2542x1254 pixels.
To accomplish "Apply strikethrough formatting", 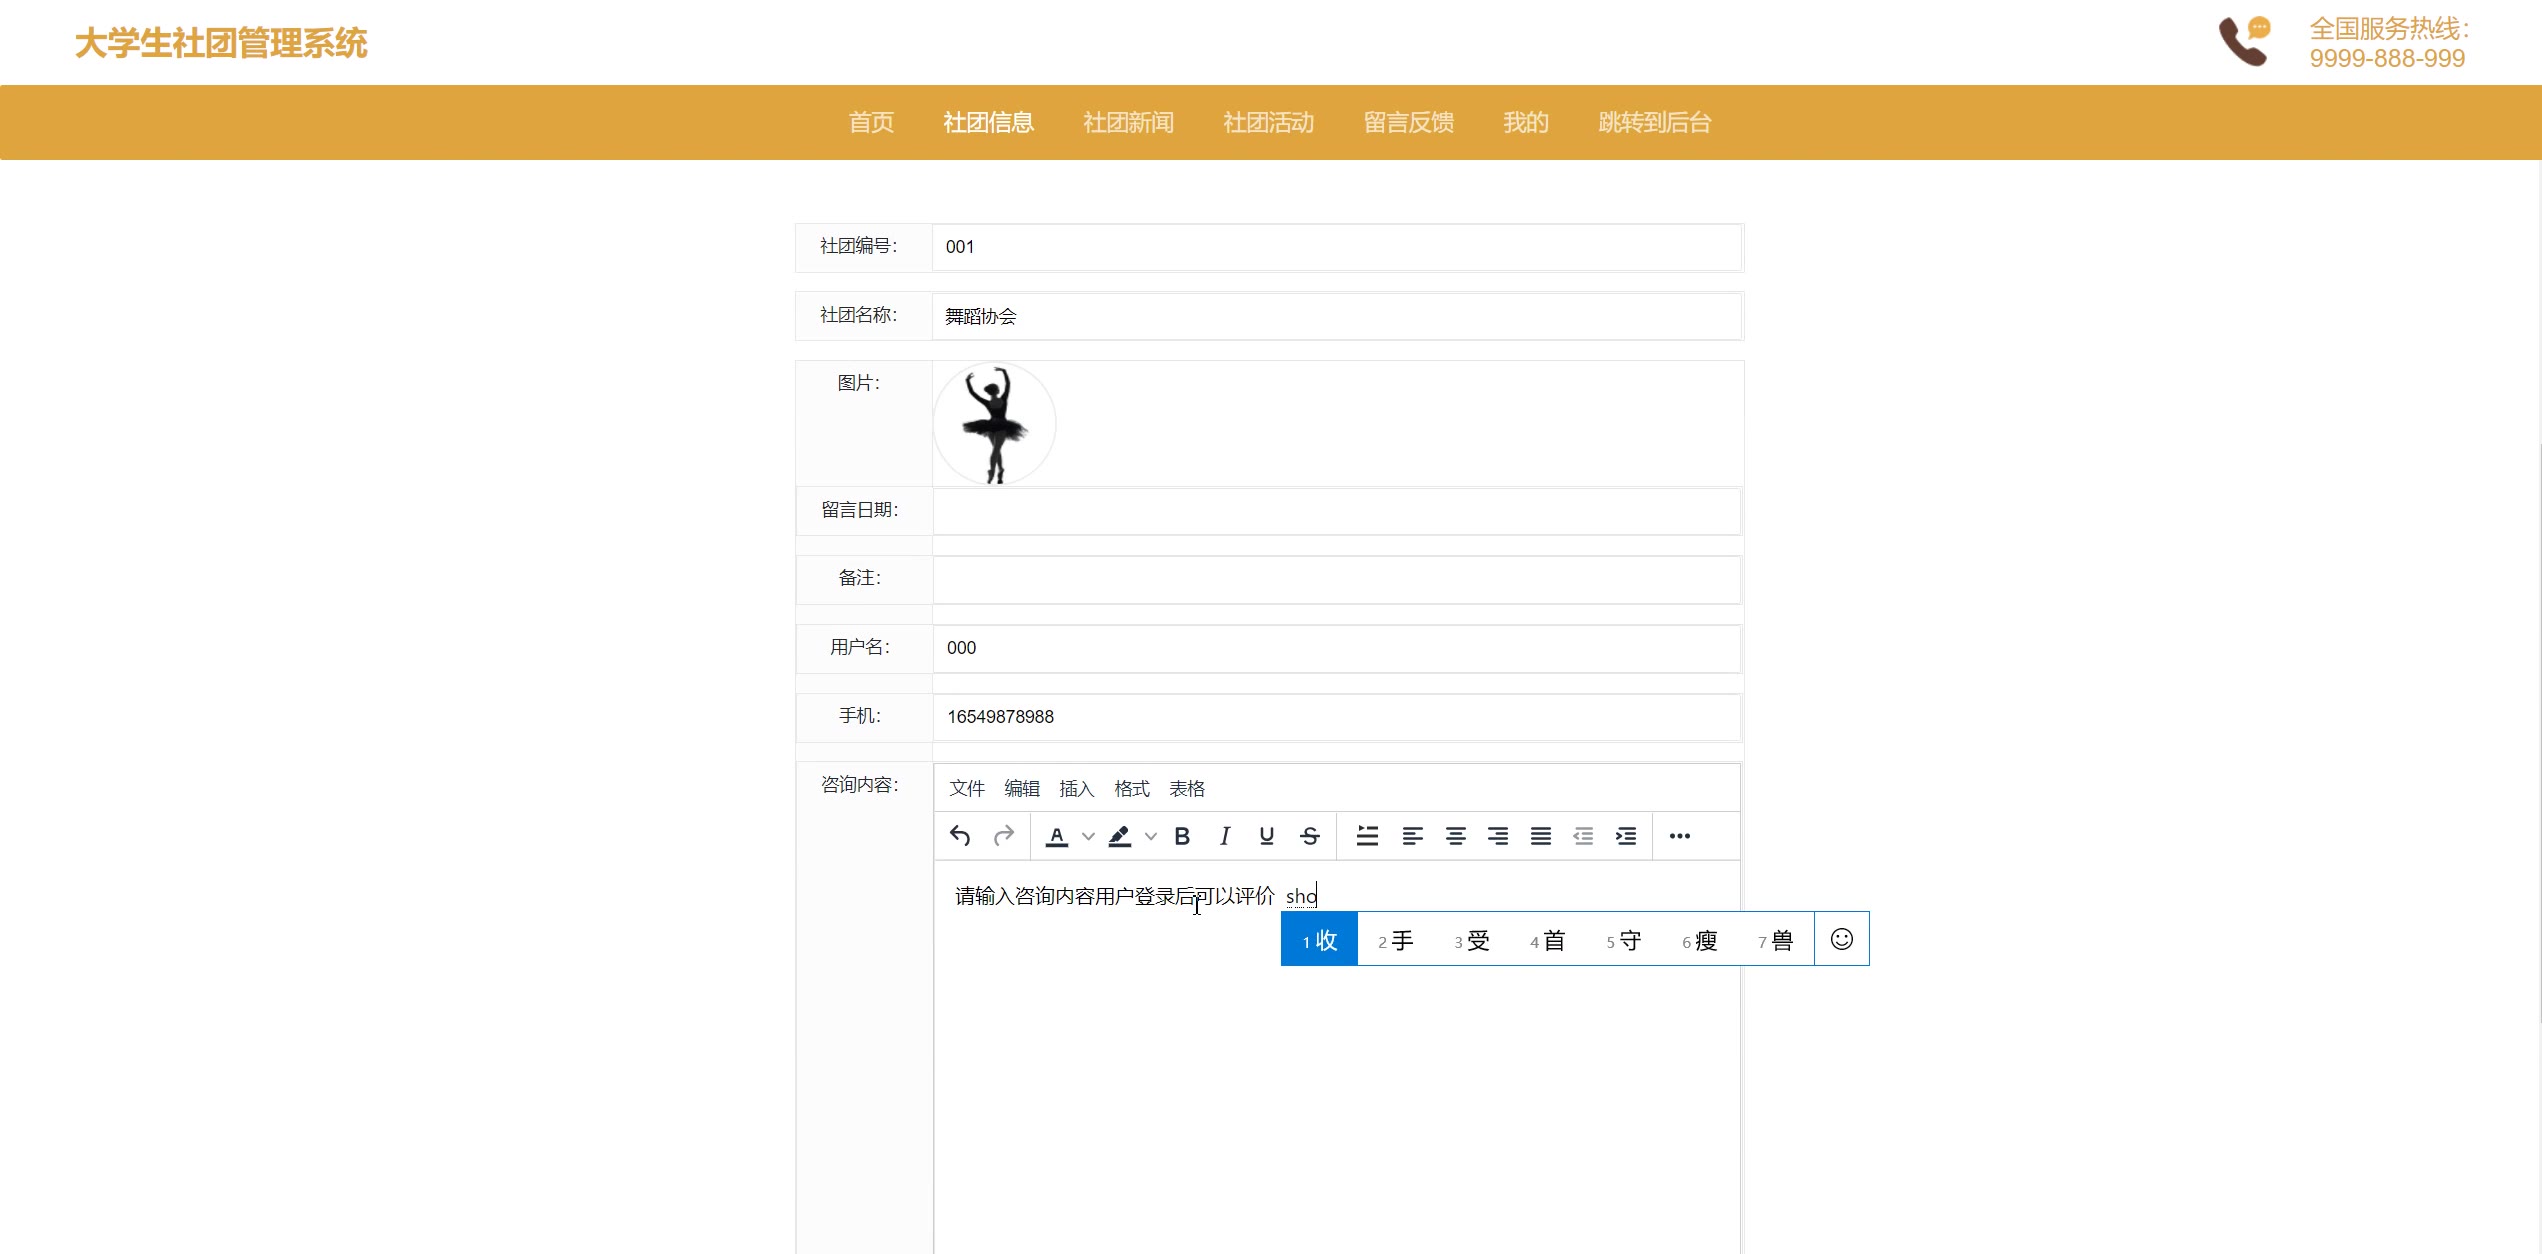I will (1310, 836).
